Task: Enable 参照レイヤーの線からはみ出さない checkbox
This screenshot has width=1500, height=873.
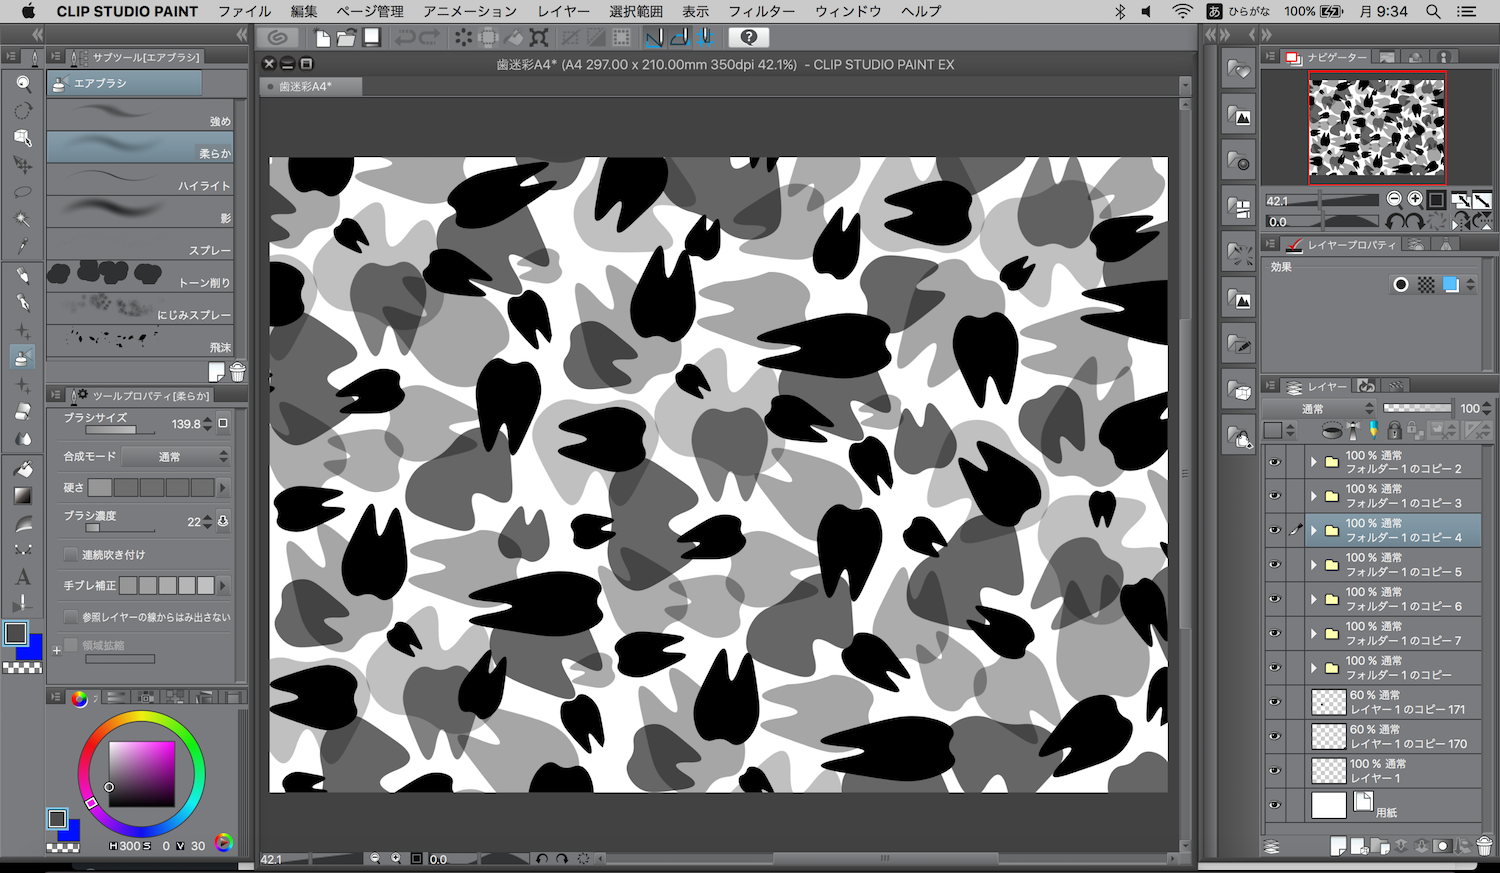Action: pyautogui.click(x=70, y=617)
